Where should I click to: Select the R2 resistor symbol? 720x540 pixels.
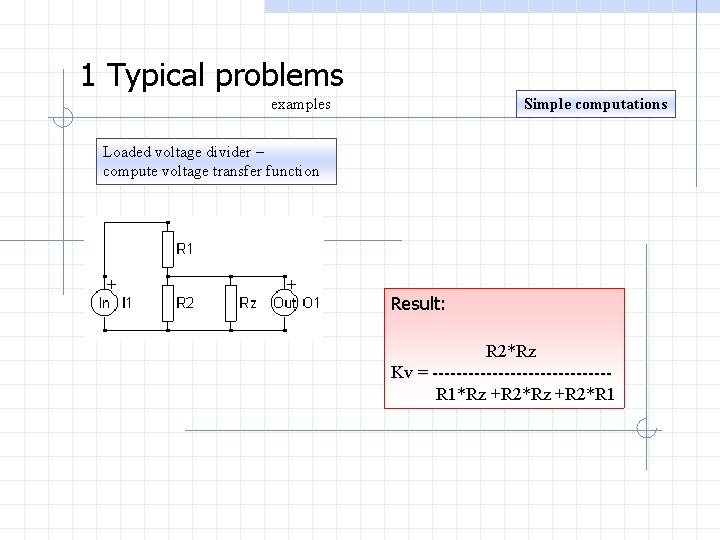pos(168,303)
